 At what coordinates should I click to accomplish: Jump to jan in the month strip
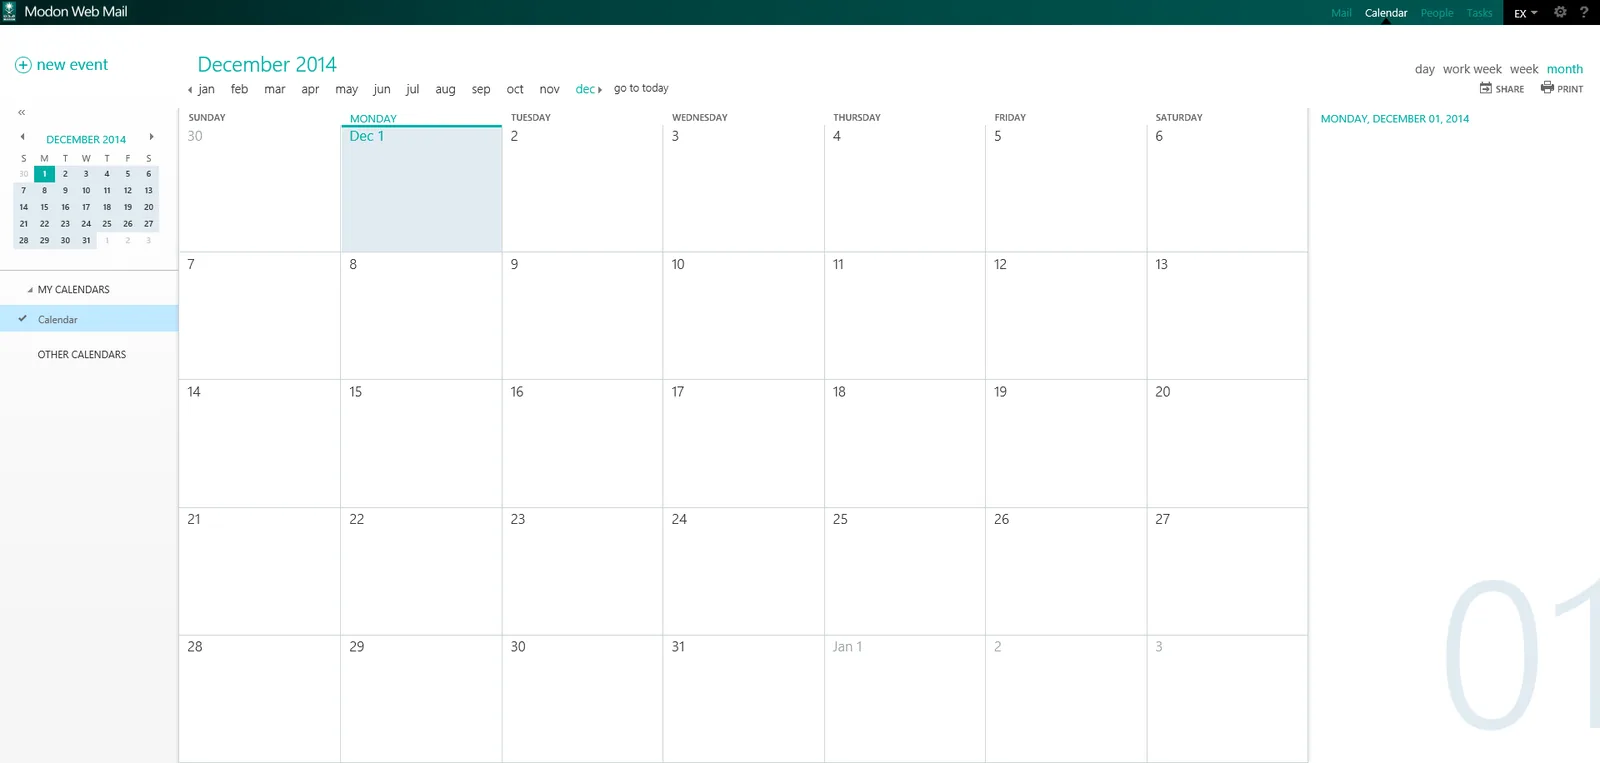tap(207, 89)
